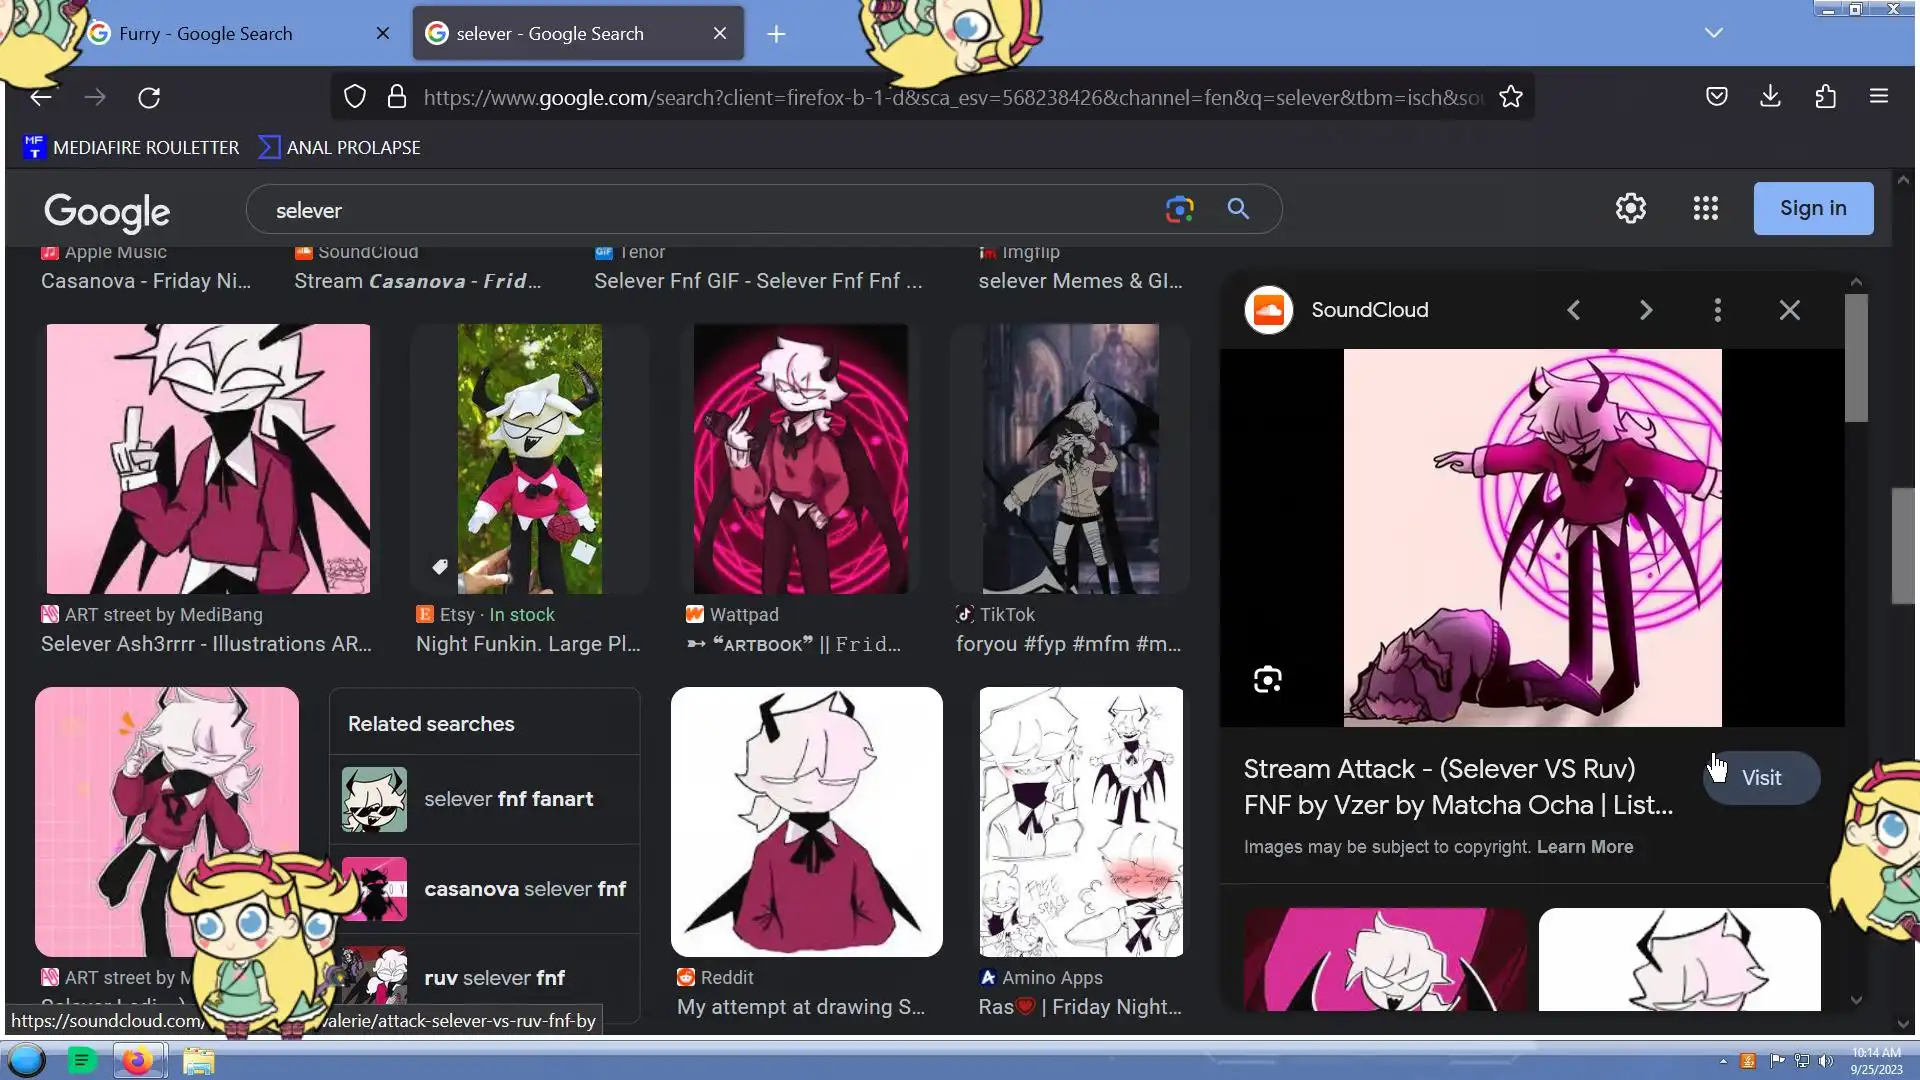Viewport: 1920px width, 1080px height.
Task: Bookmark this page with star icon
Action: click(x=1510, y=97)
